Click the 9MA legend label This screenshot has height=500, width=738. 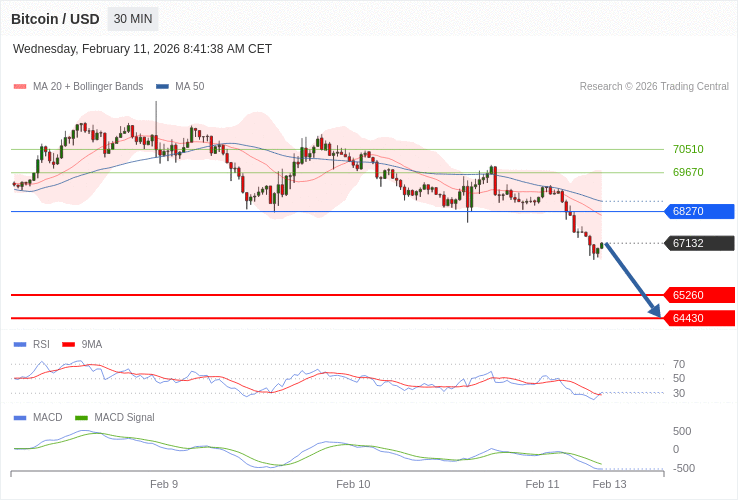coord(92,345)
